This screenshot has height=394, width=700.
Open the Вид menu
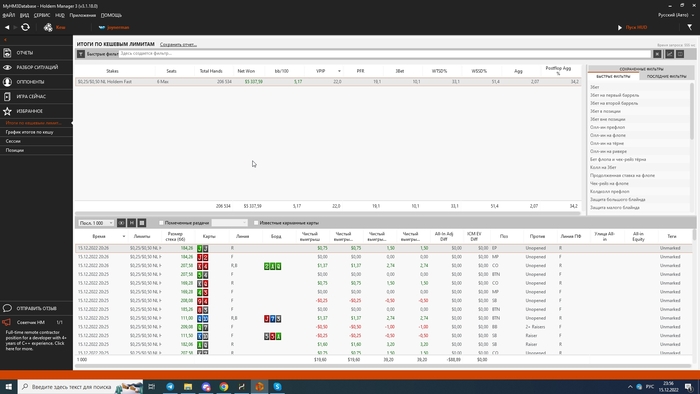pos(25,15)
